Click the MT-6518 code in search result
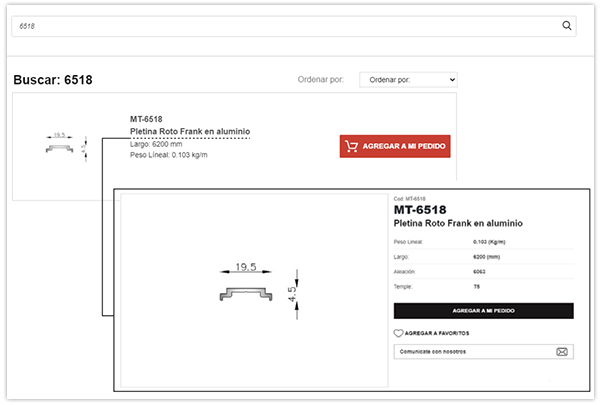 tap(148, 119)
